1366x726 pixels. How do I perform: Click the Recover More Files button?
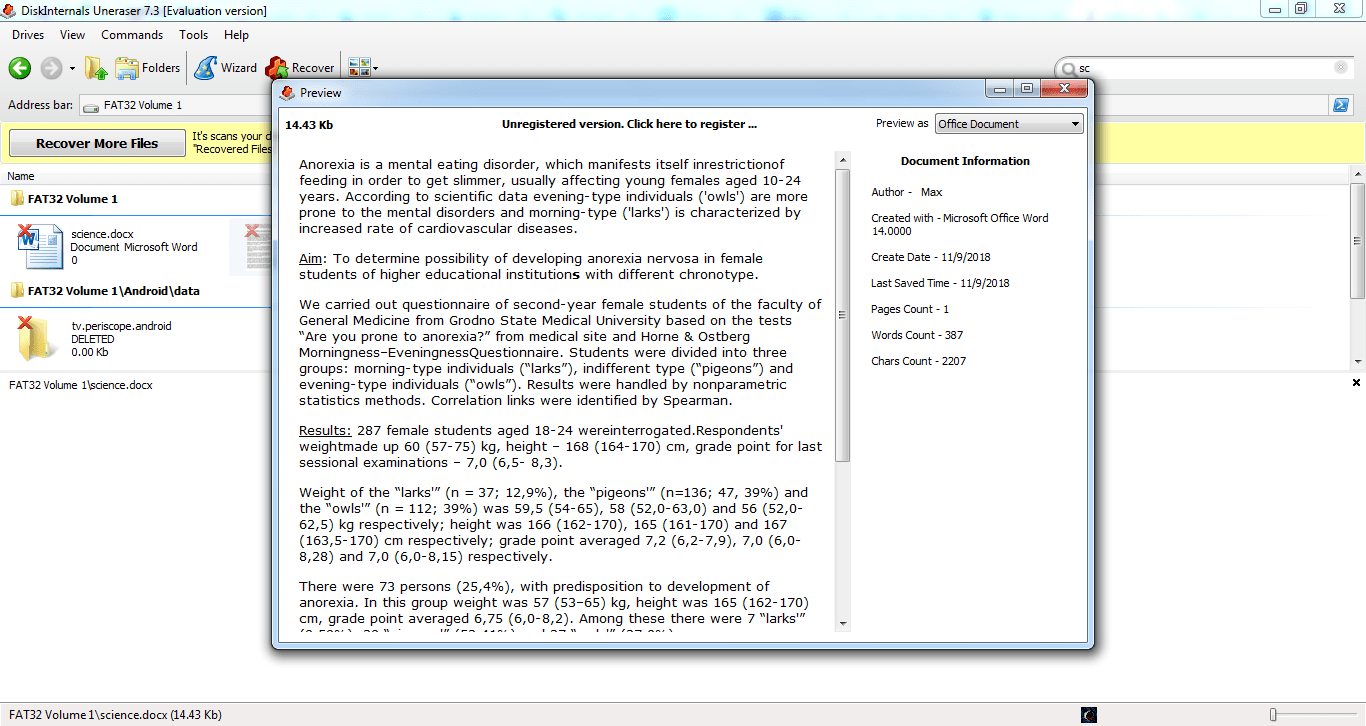point(97,143)
